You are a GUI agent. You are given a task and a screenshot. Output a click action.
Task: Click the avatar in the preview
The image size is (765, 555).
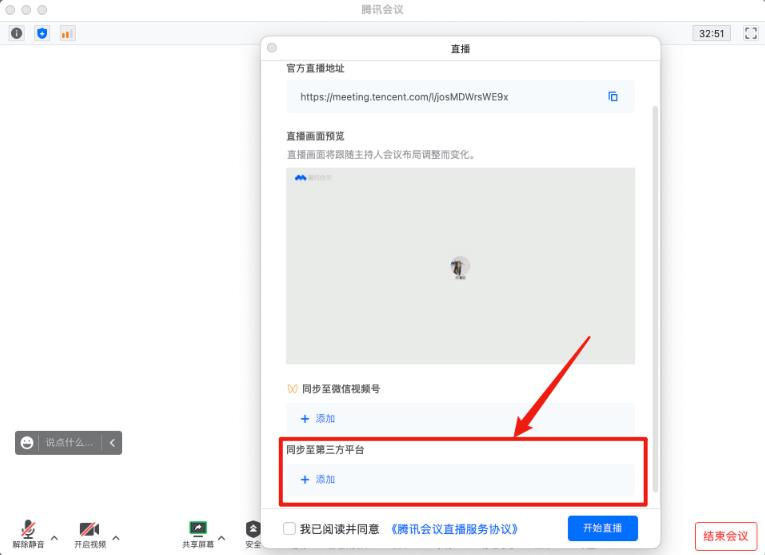(459, 267)
